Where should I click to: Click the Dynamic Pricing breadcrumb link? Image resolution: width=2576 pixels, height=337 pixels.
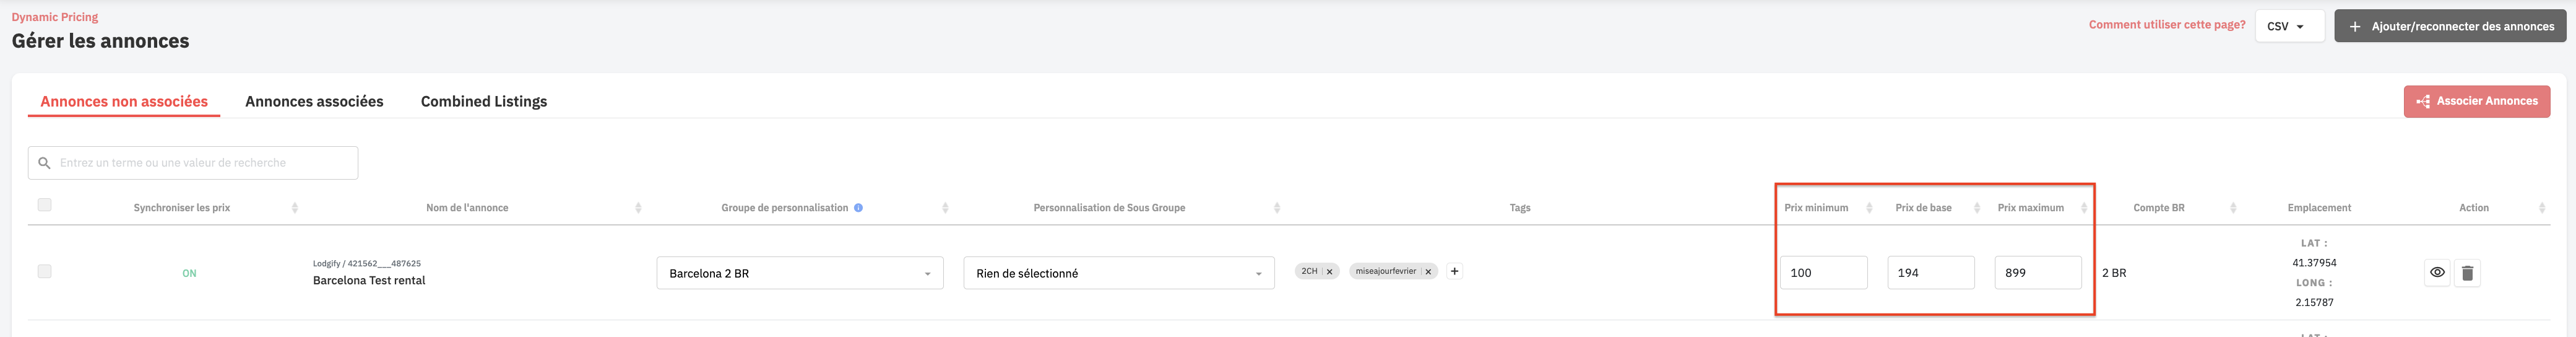click(55, 17)
